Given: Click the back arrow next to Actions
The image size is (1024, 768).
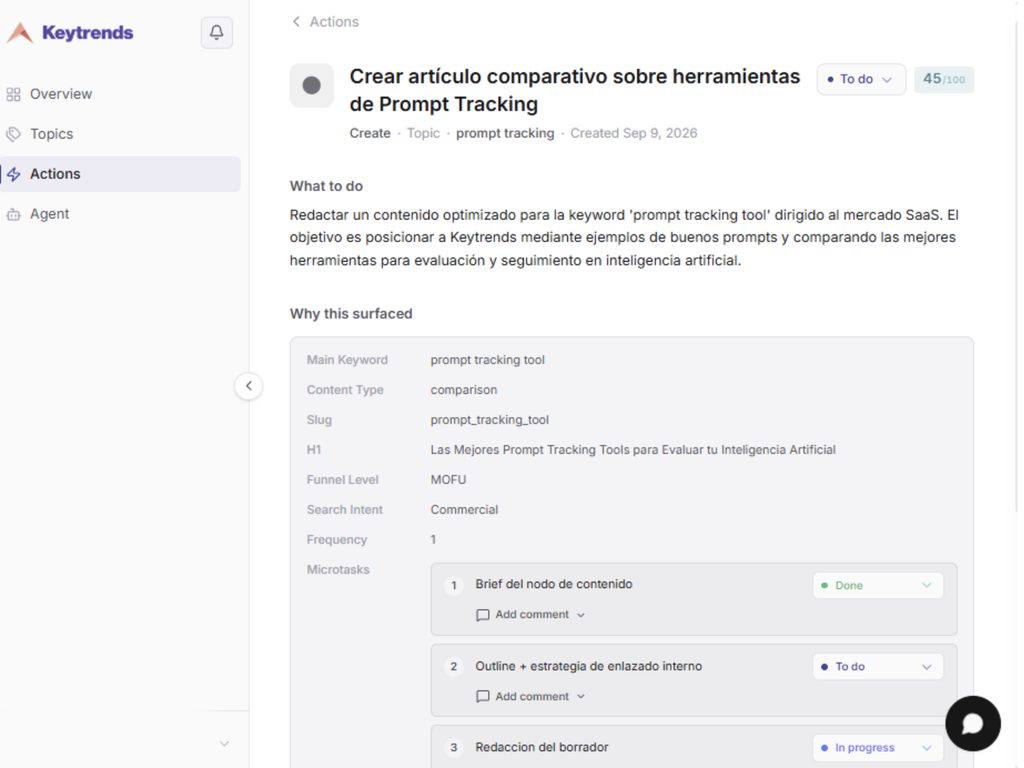Looking at the screenshot, I should click(x=296, y=22).
